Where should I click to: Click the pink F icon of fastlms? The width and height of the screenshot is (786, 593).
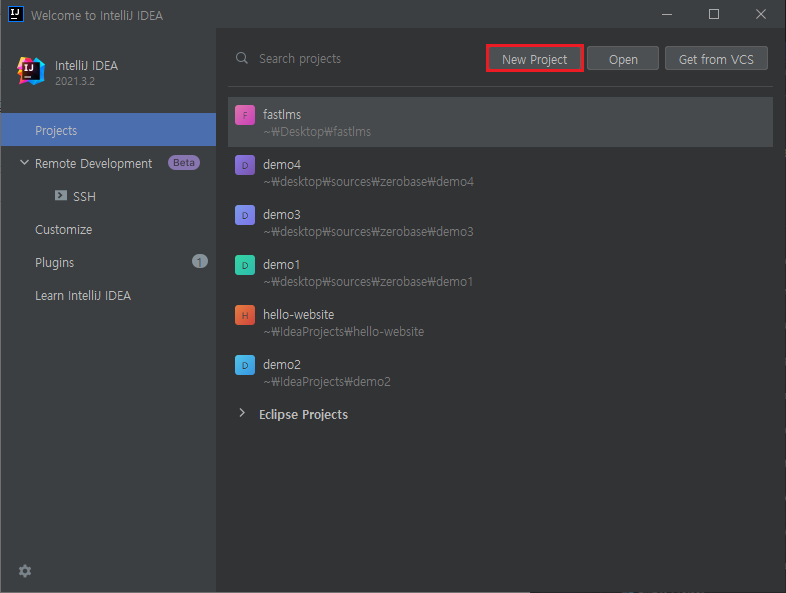(245, 115)
